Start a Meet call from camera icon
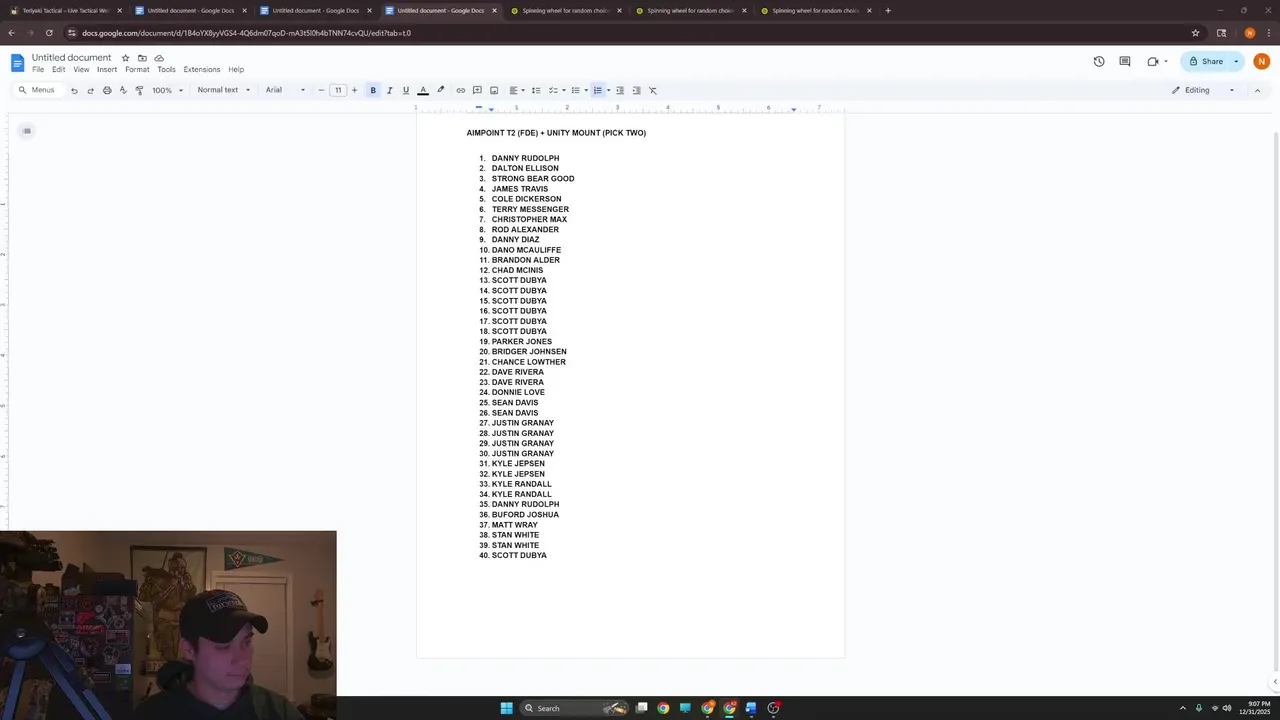Image resolution: width=1280 pixels, height=720 pixels. click(1153, 61)
